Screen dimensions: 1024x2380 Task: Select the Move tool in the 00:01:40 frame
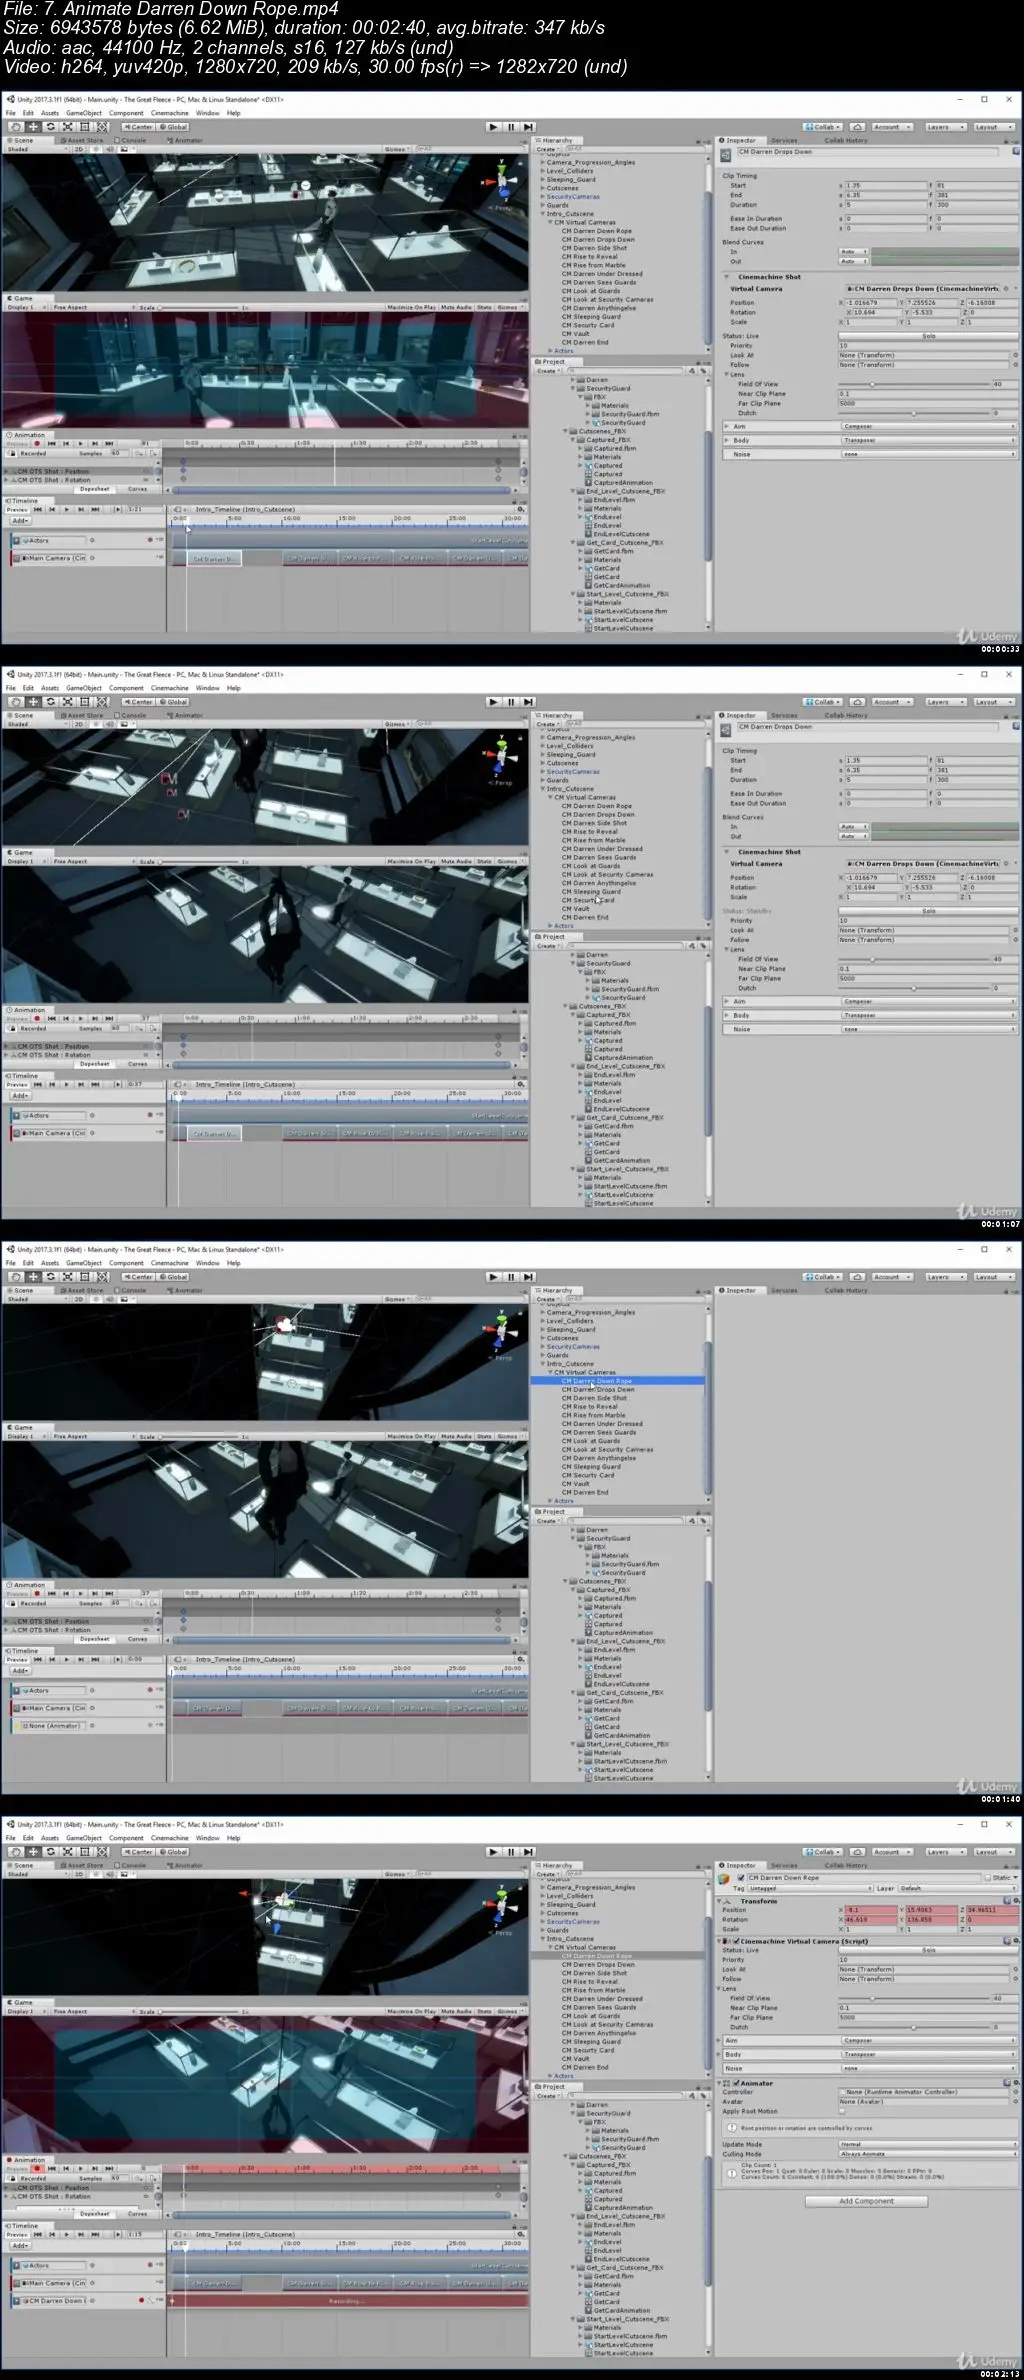(33, 1277)
